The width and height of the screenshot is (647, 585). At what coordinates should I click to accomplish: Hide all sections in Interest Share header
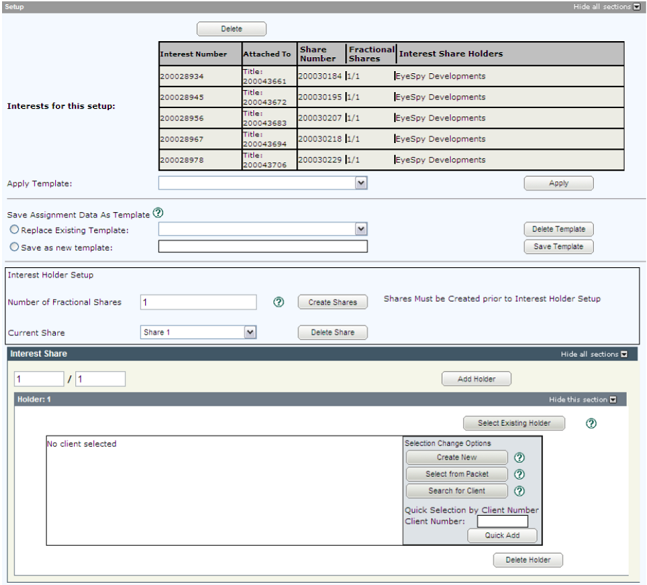[594, 354]
